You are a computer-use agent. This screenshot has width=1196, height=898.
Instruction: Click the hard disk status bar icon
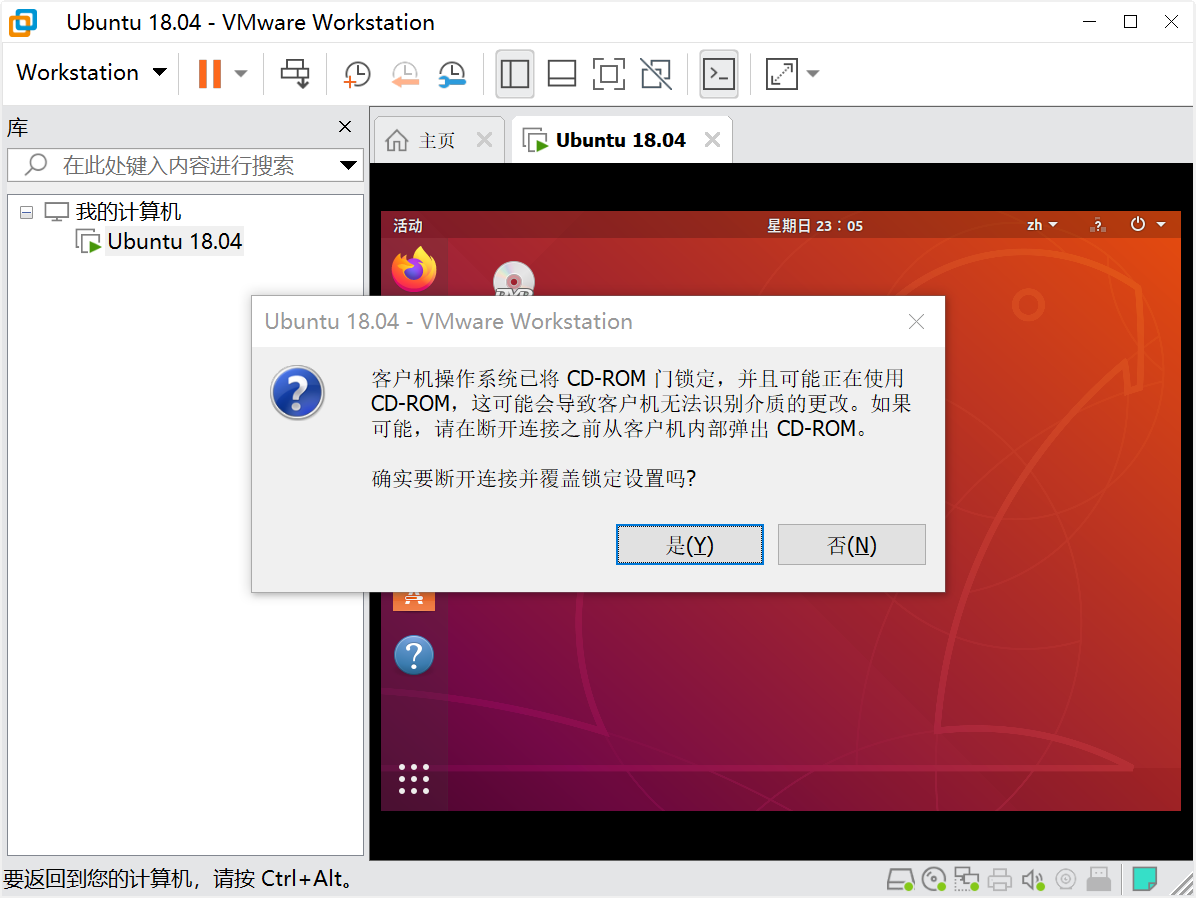(x=899, y=879)
